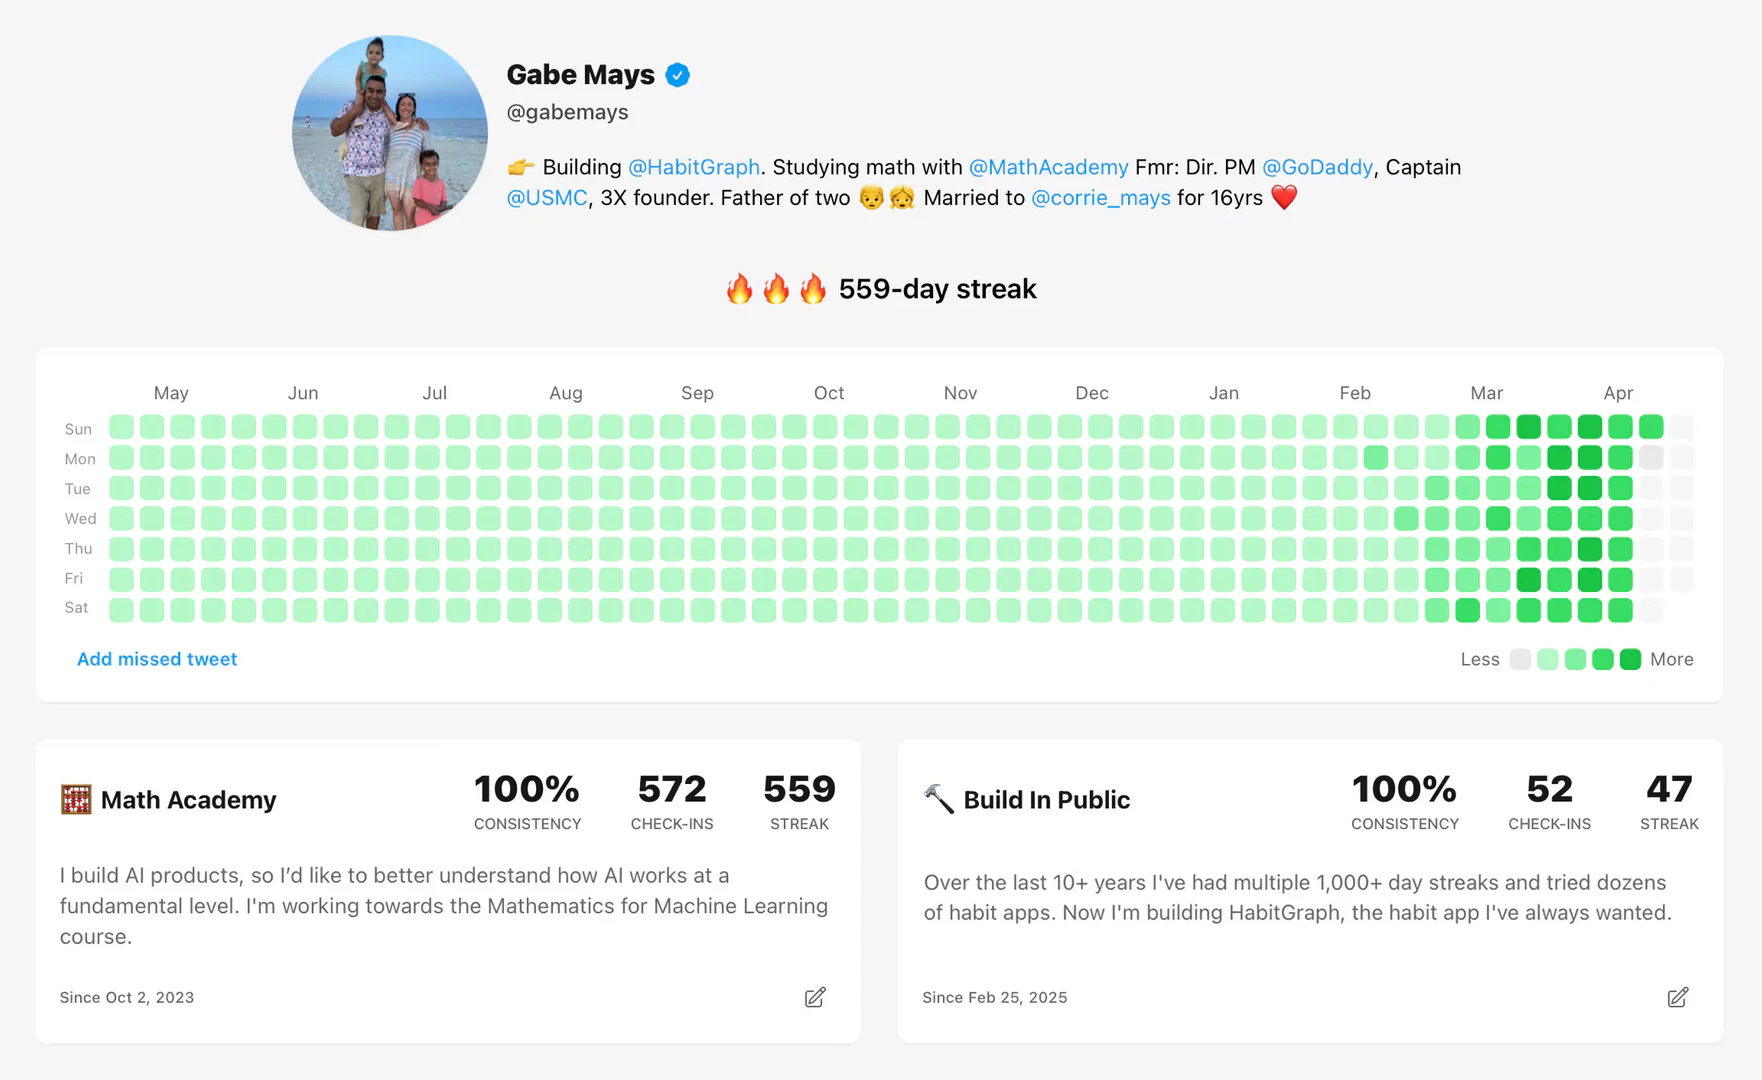Open the @HabitGraph mention link
This screenshot has height=1080, width=1762.
pos(694,167)
